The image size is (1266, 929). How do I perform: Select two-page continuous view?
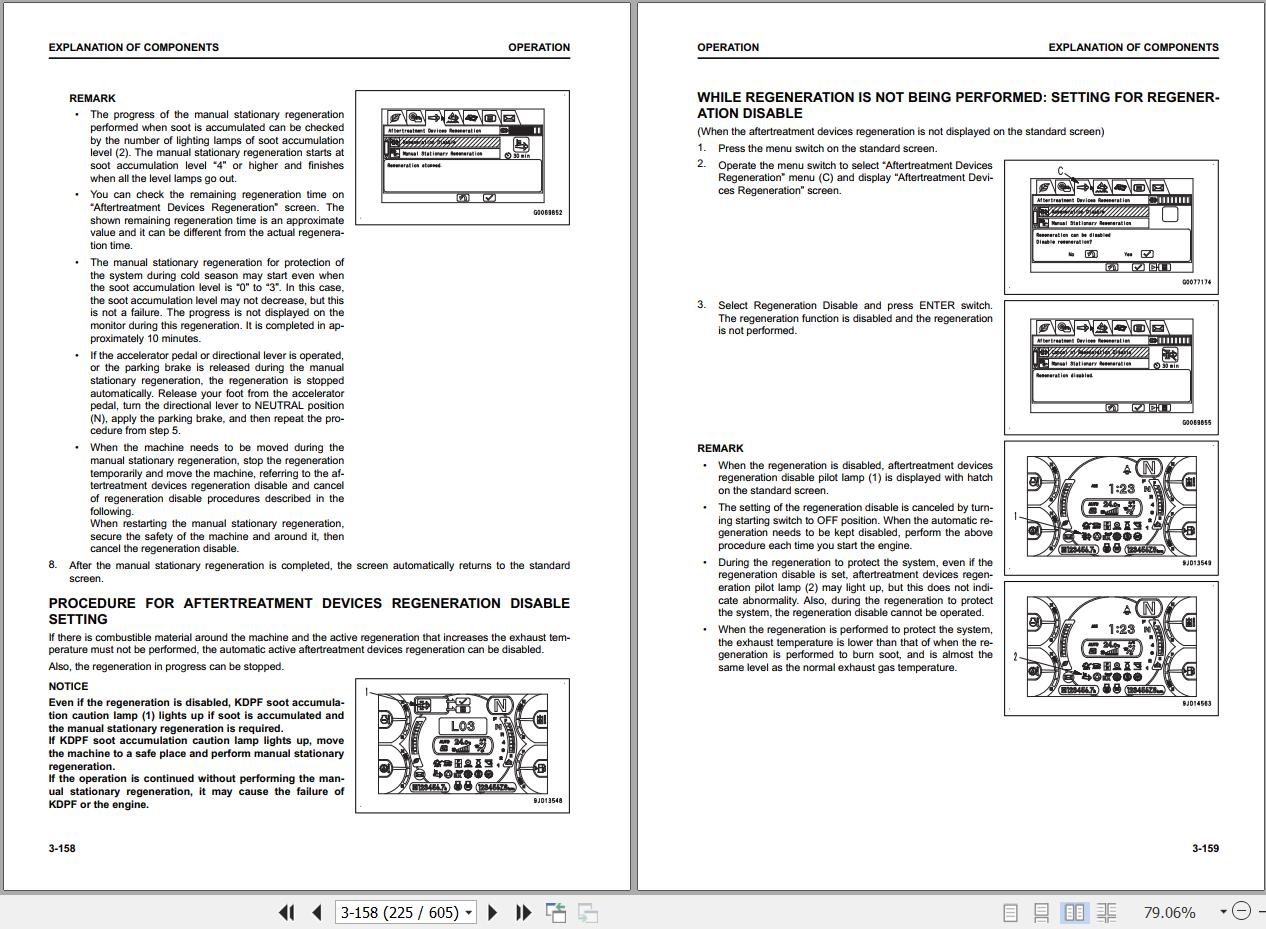[1107, 912]
